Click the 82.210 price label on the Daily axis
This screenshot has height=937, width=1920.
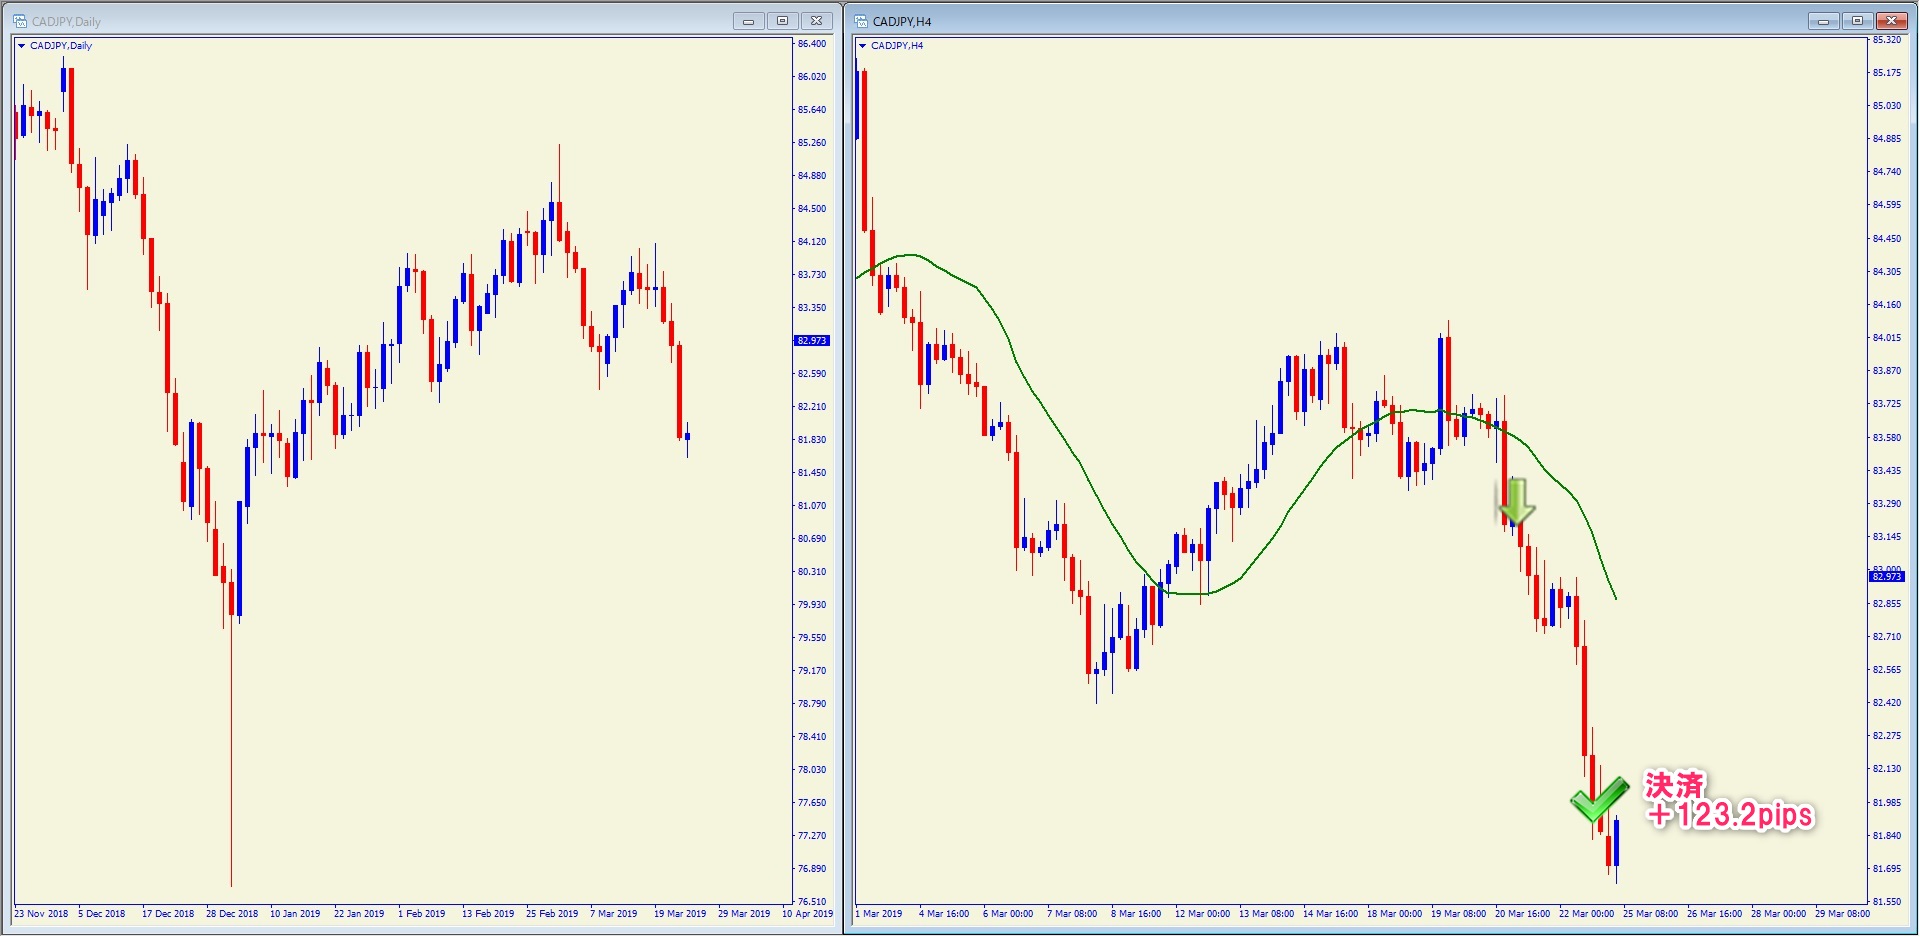pyautogui.click(x=812, y=407)
